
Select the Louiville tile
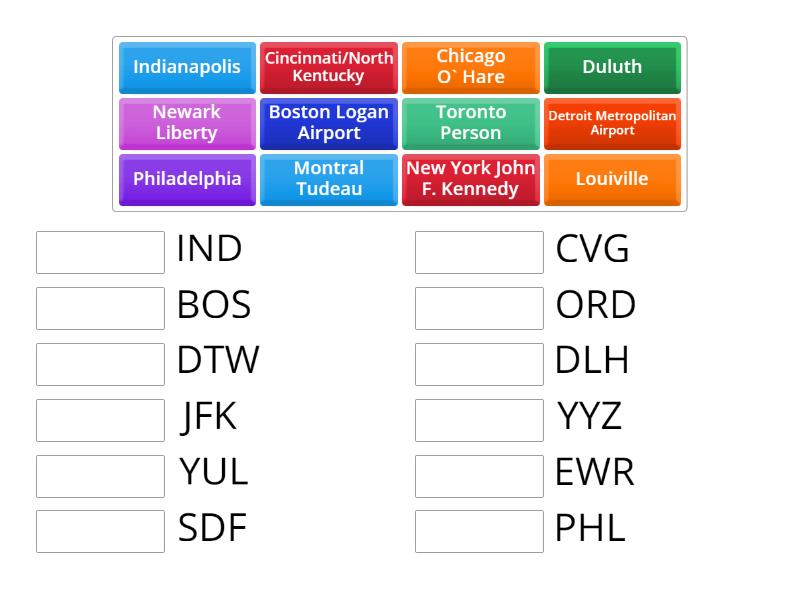pyautogui.click(x=612, y=180)
